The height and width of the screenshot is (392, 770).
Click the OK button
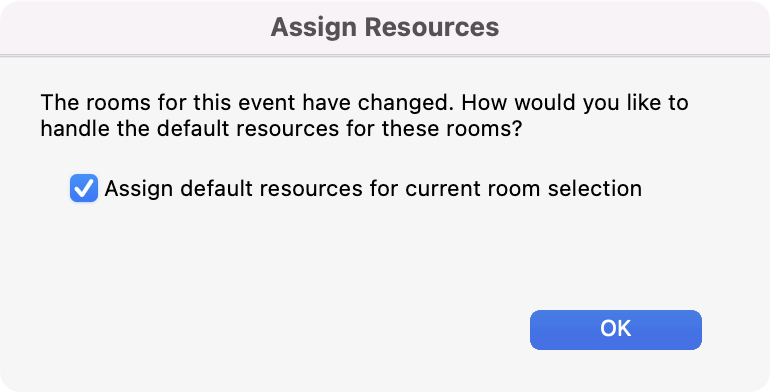click(615, 330)
